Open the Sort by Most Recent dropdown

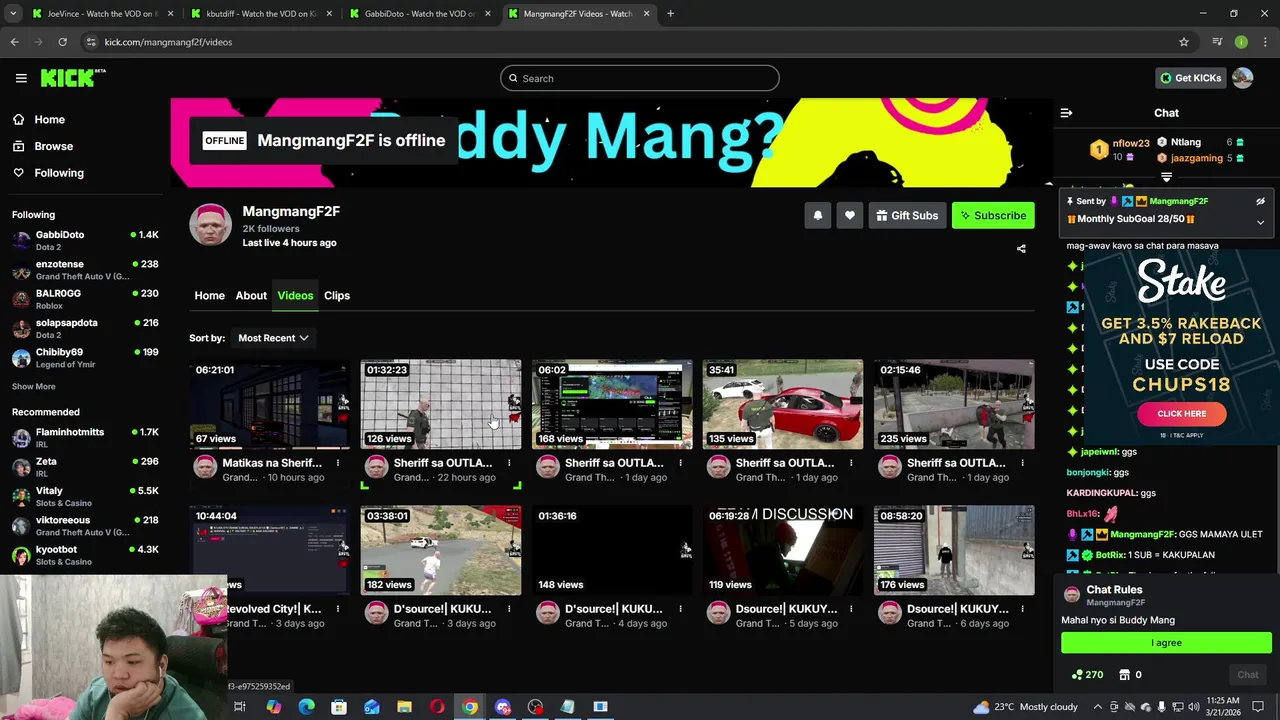pyautogui.click(x=273, y=338)
